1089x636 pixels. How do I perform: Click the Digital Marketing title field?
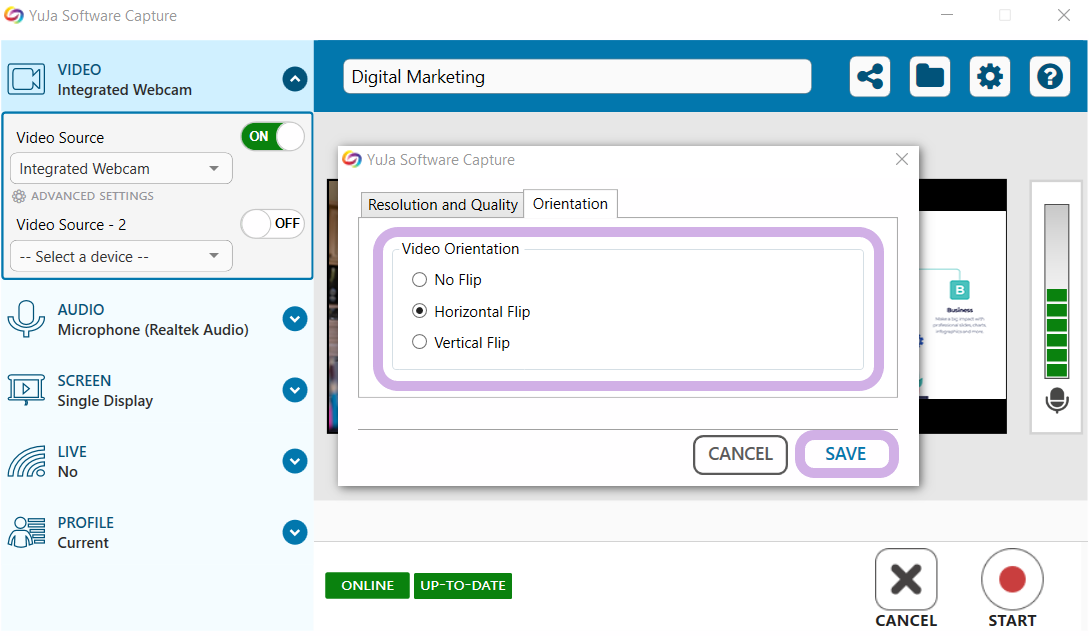coord(576,77)
